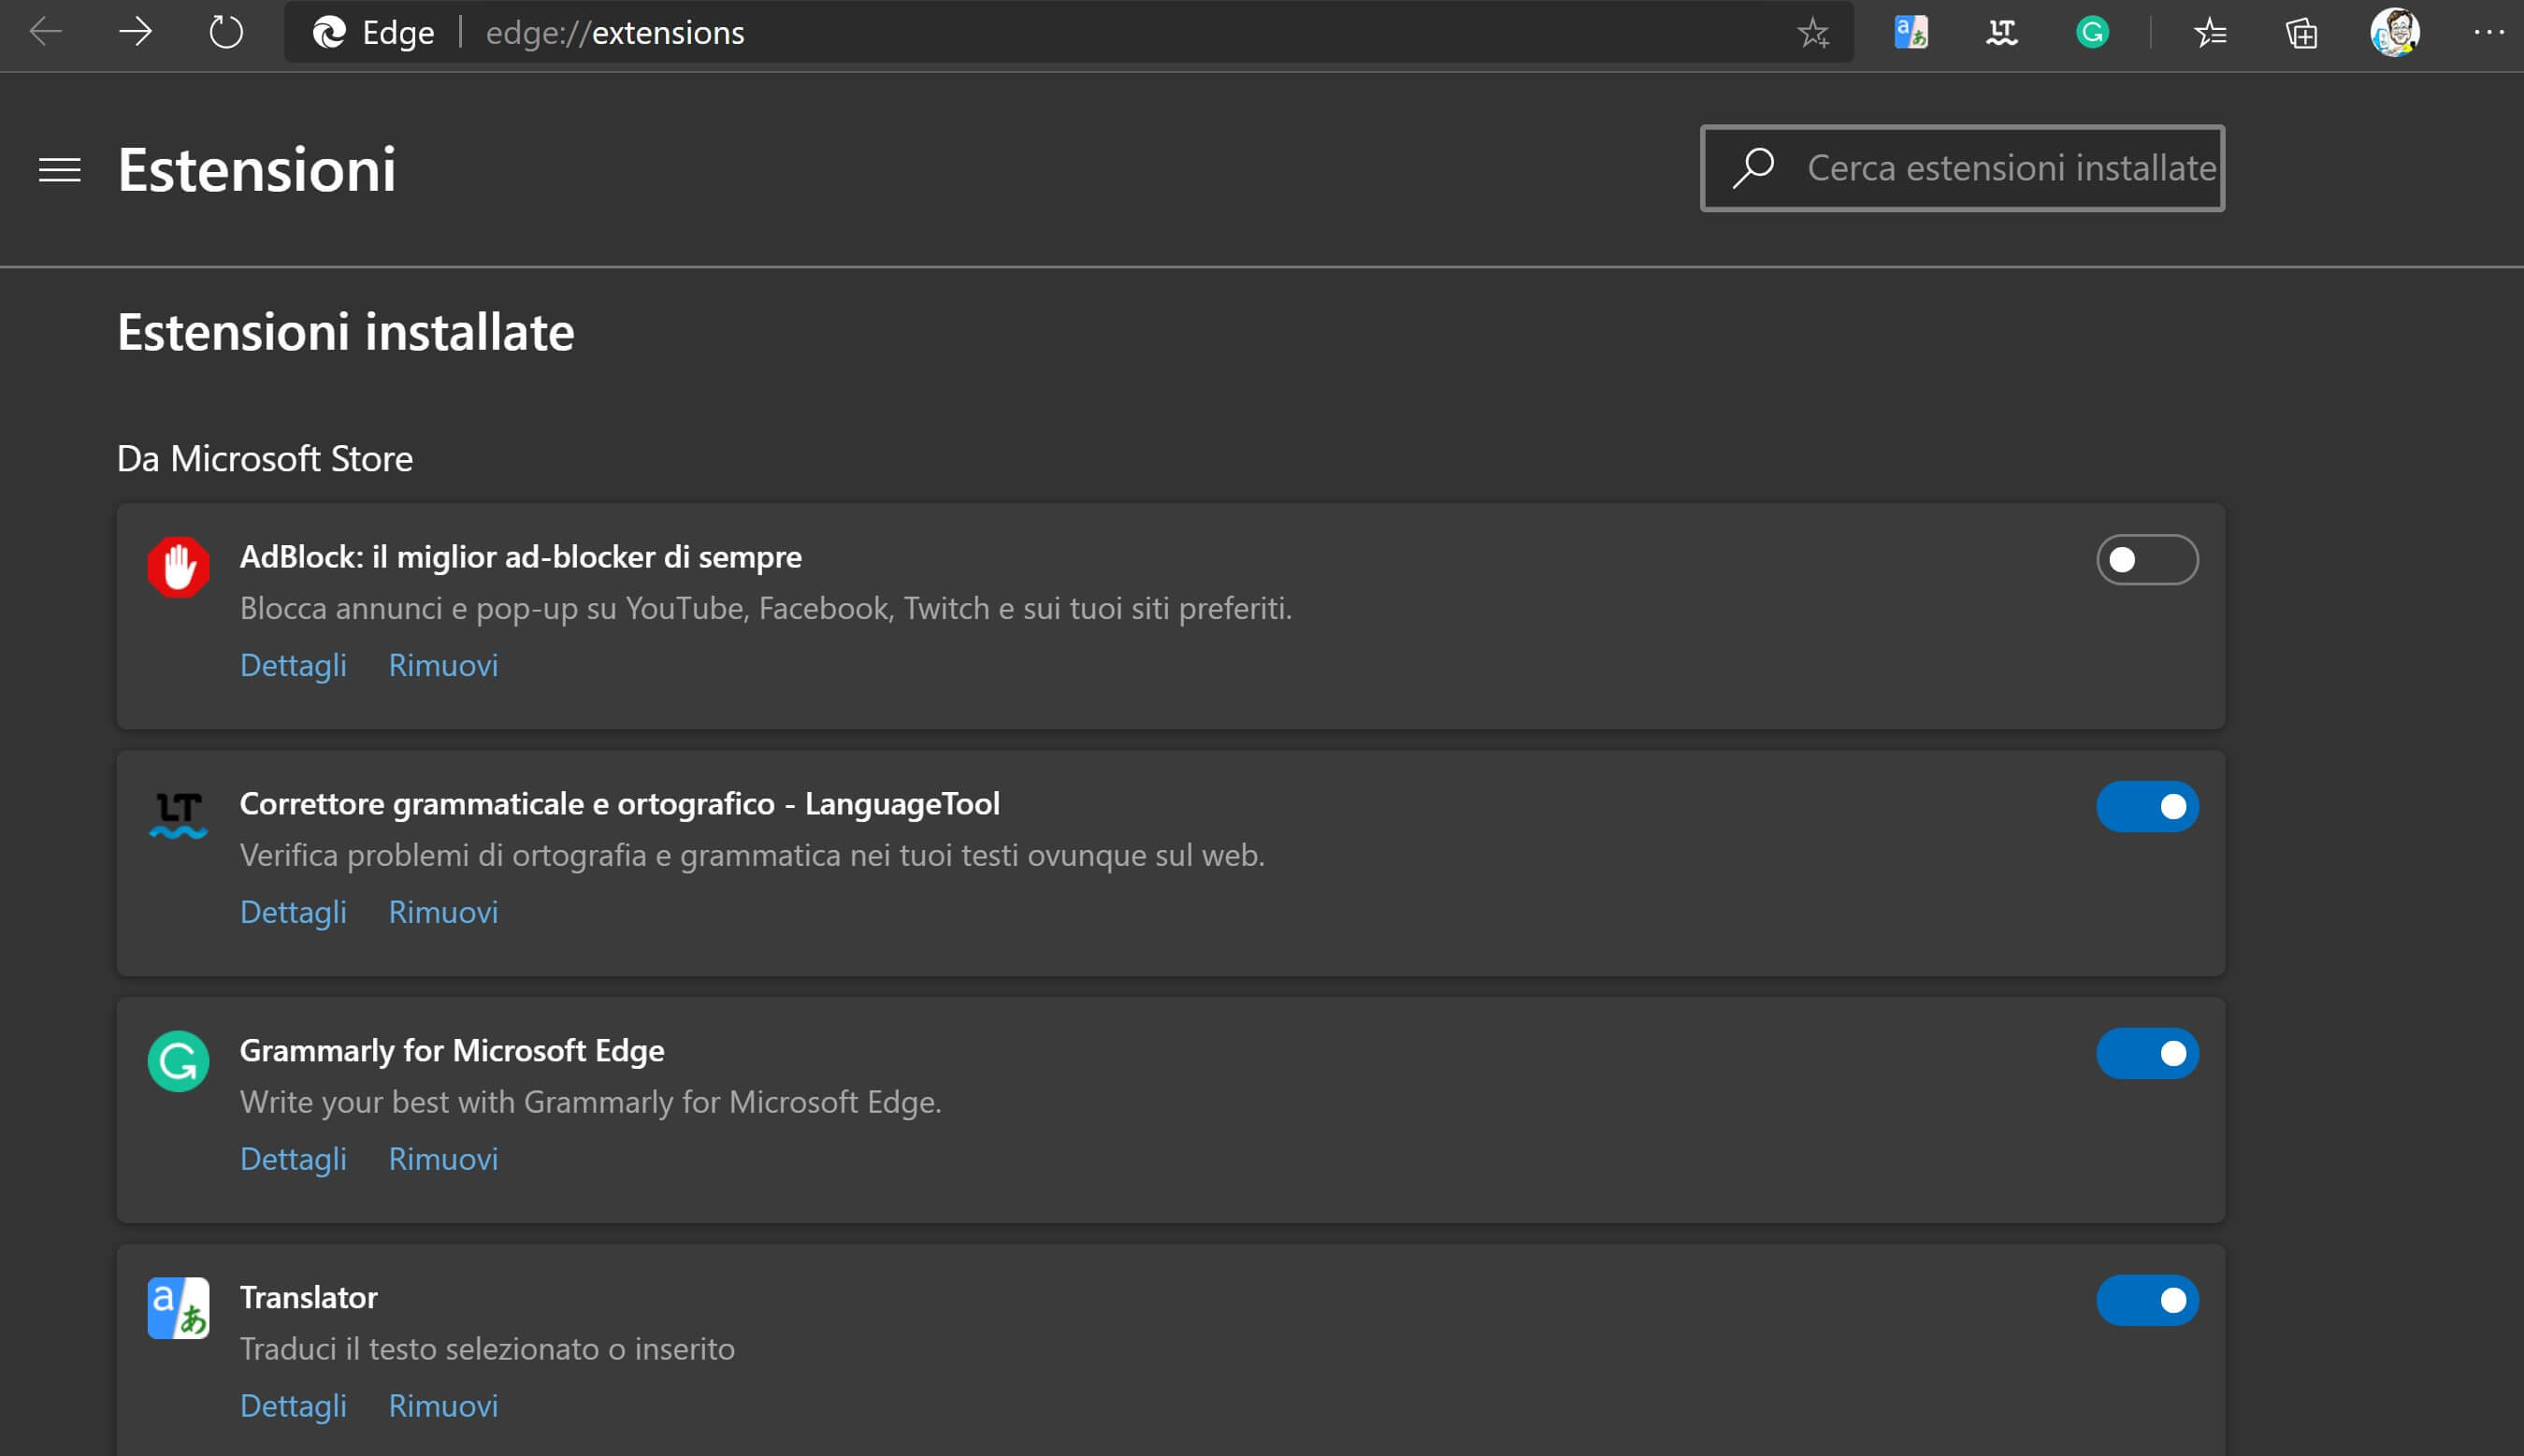Focus the Cerca estensioni installate search field

coord(2010,168)
